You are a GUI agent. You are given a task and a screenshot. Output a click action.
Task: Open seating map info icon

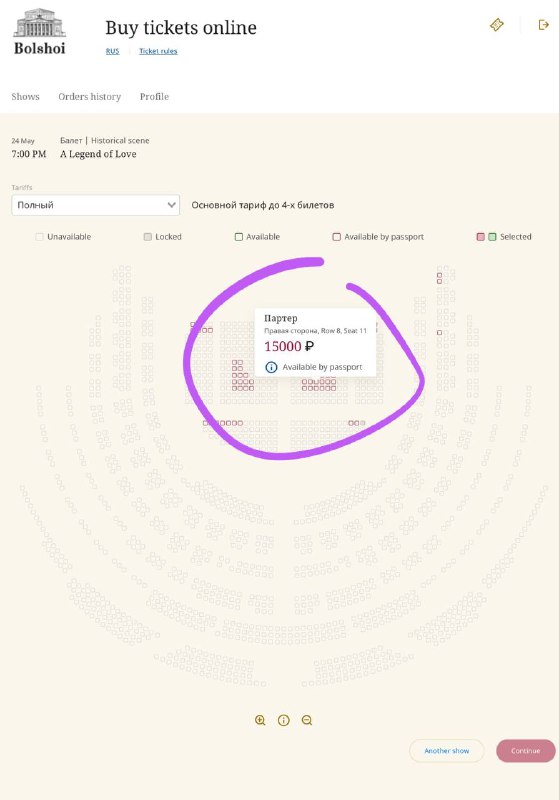(284, 720)
